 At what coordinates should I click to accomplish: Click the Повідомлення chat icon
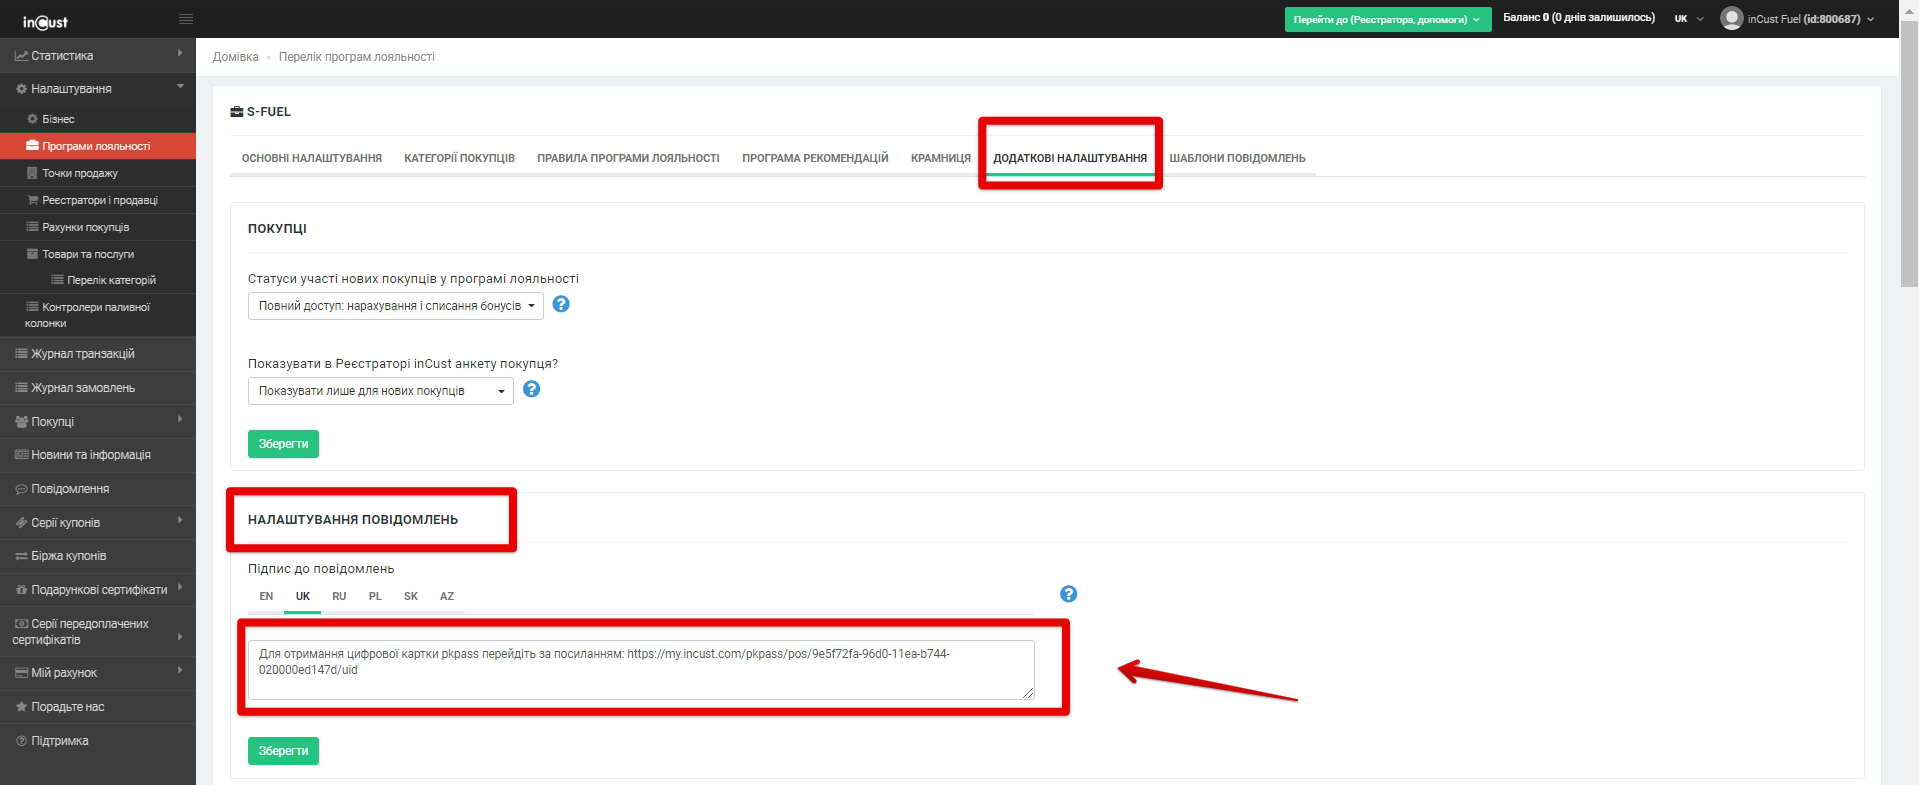(x=21, y=489)
